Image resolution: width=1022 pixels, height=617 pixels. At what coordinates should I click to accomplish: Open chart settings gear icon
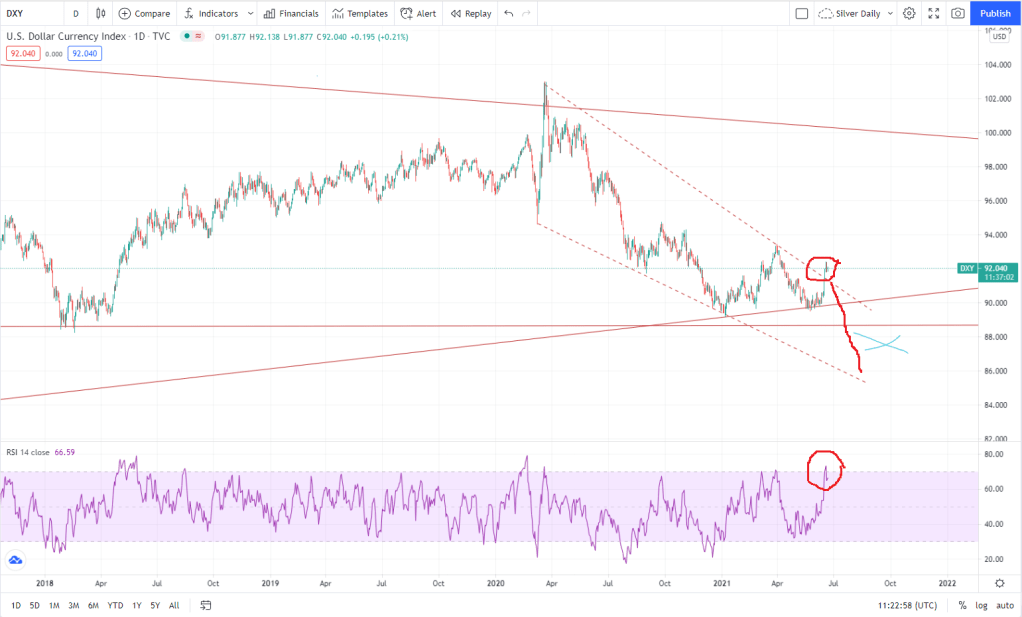click(x=909, y=14)
